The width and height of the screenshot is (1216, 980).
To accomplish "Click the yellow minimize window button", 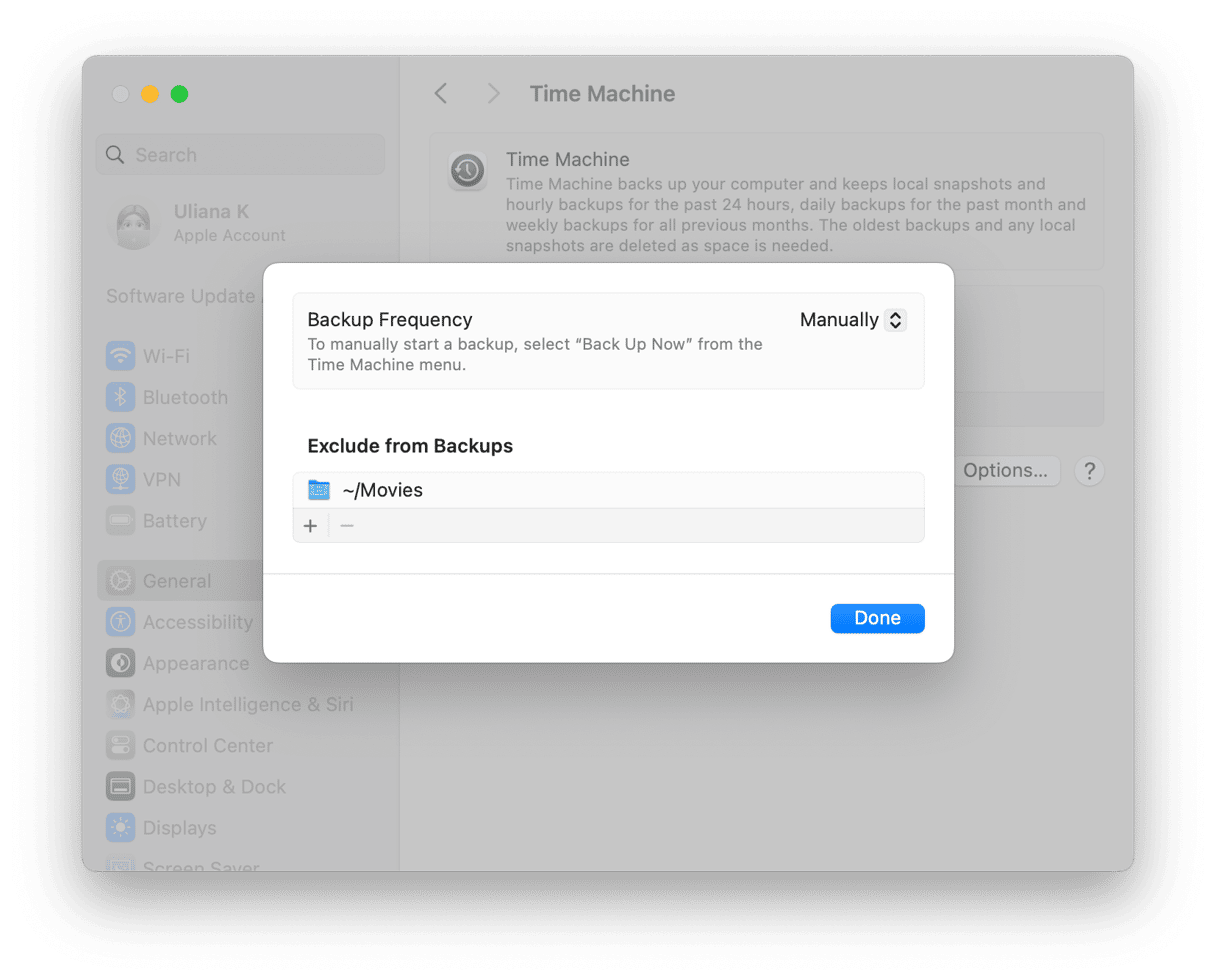I will [150, 94].
